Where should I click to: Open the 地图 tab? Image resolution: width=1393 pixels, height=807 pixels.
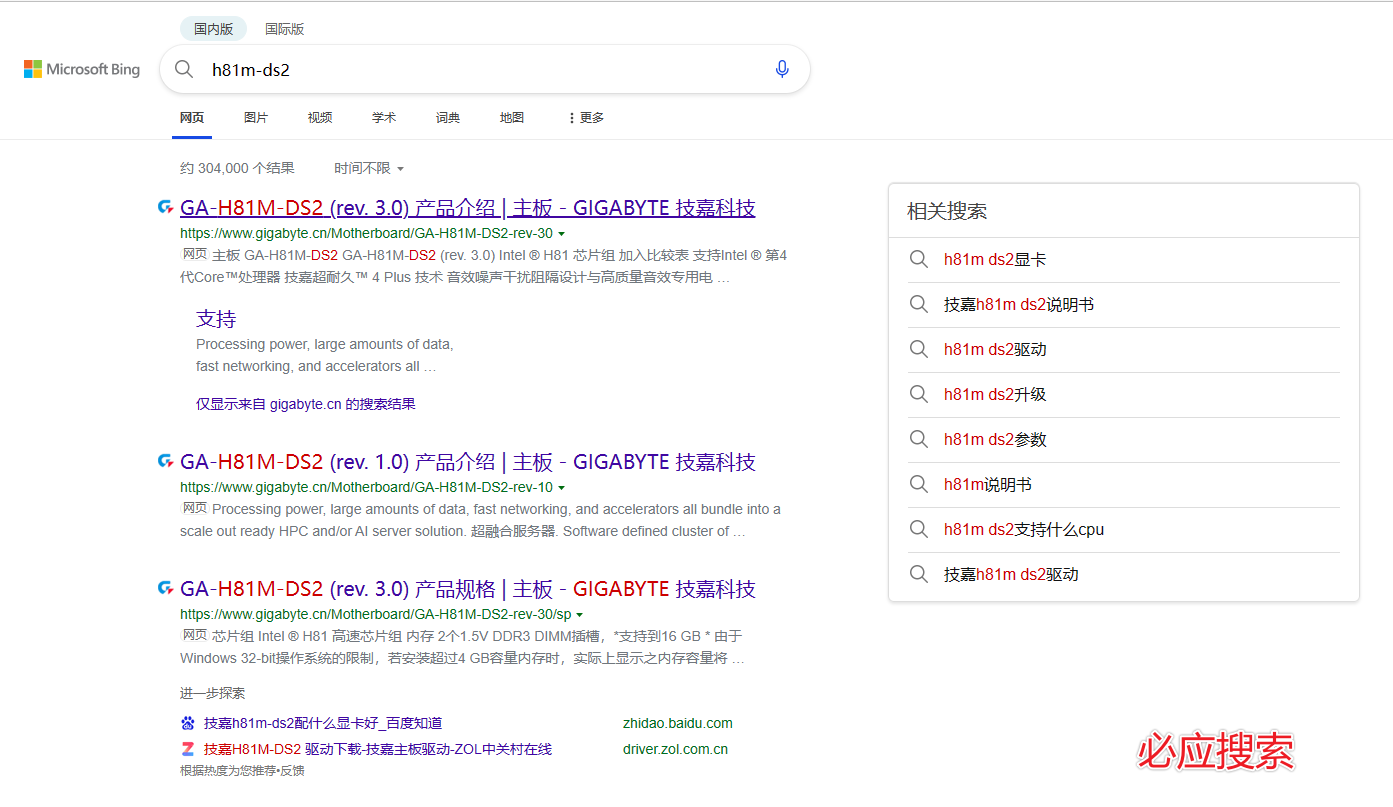pyautogui.click(x=512, y=118)
